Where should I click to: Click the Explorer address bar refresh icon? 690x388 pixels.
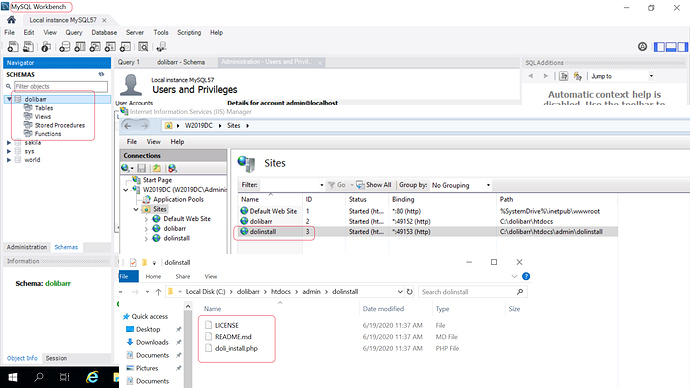click(x=410, y=292)
